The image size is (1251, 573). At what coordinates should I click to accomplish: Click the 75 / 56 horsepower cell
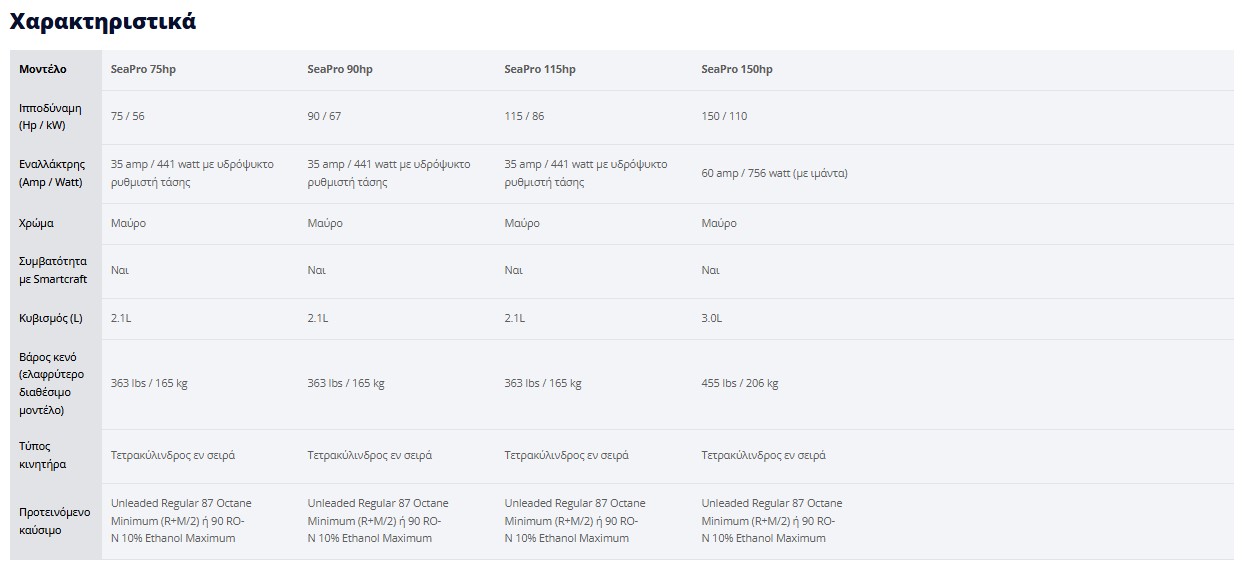pos(127,116)
